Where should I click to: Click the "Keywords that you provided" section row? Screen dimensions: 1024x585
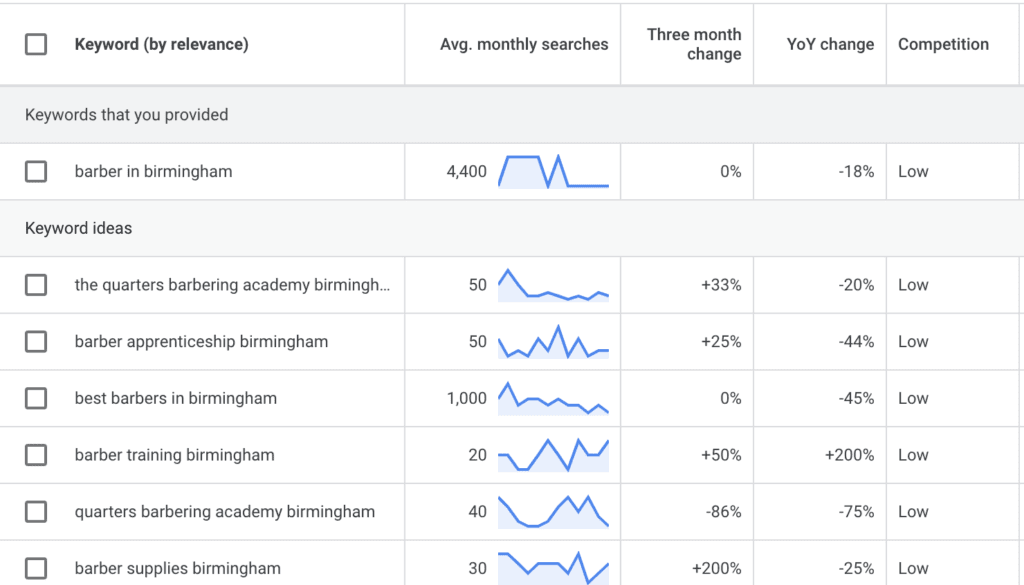126,115
